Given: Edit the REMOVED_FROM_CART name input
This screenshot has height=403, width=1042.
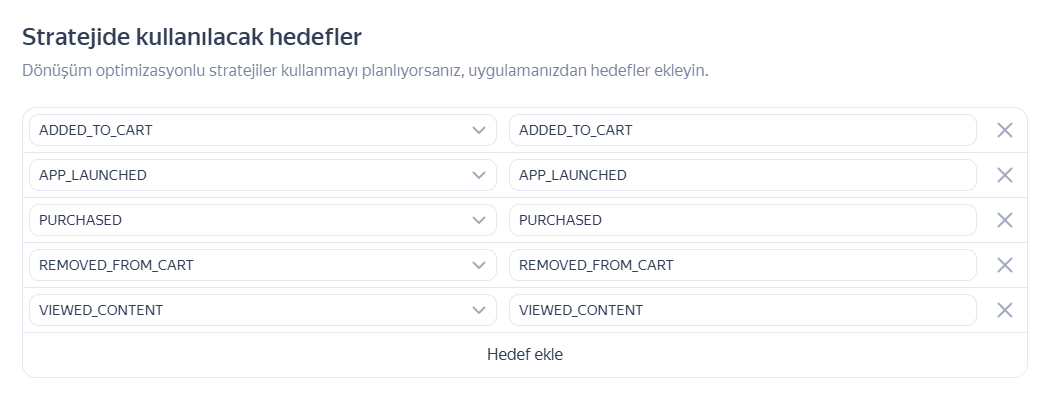Looking at the screenshot, I should click(x=742, y=265).
